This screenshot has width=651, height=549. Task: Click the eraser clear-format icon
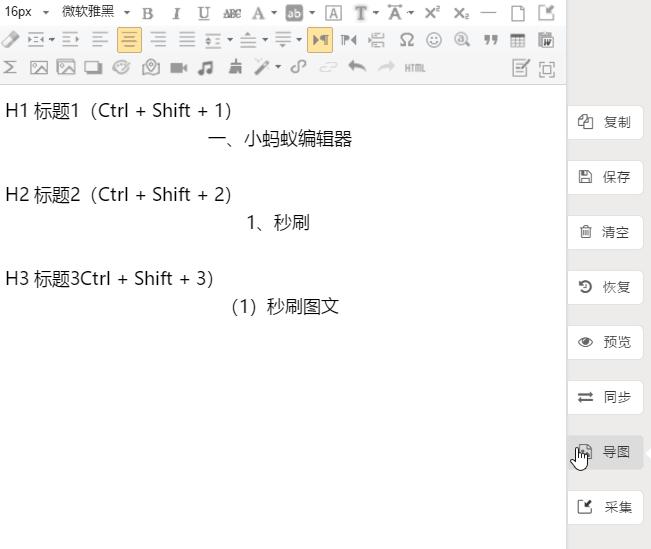tap(10, 40)
